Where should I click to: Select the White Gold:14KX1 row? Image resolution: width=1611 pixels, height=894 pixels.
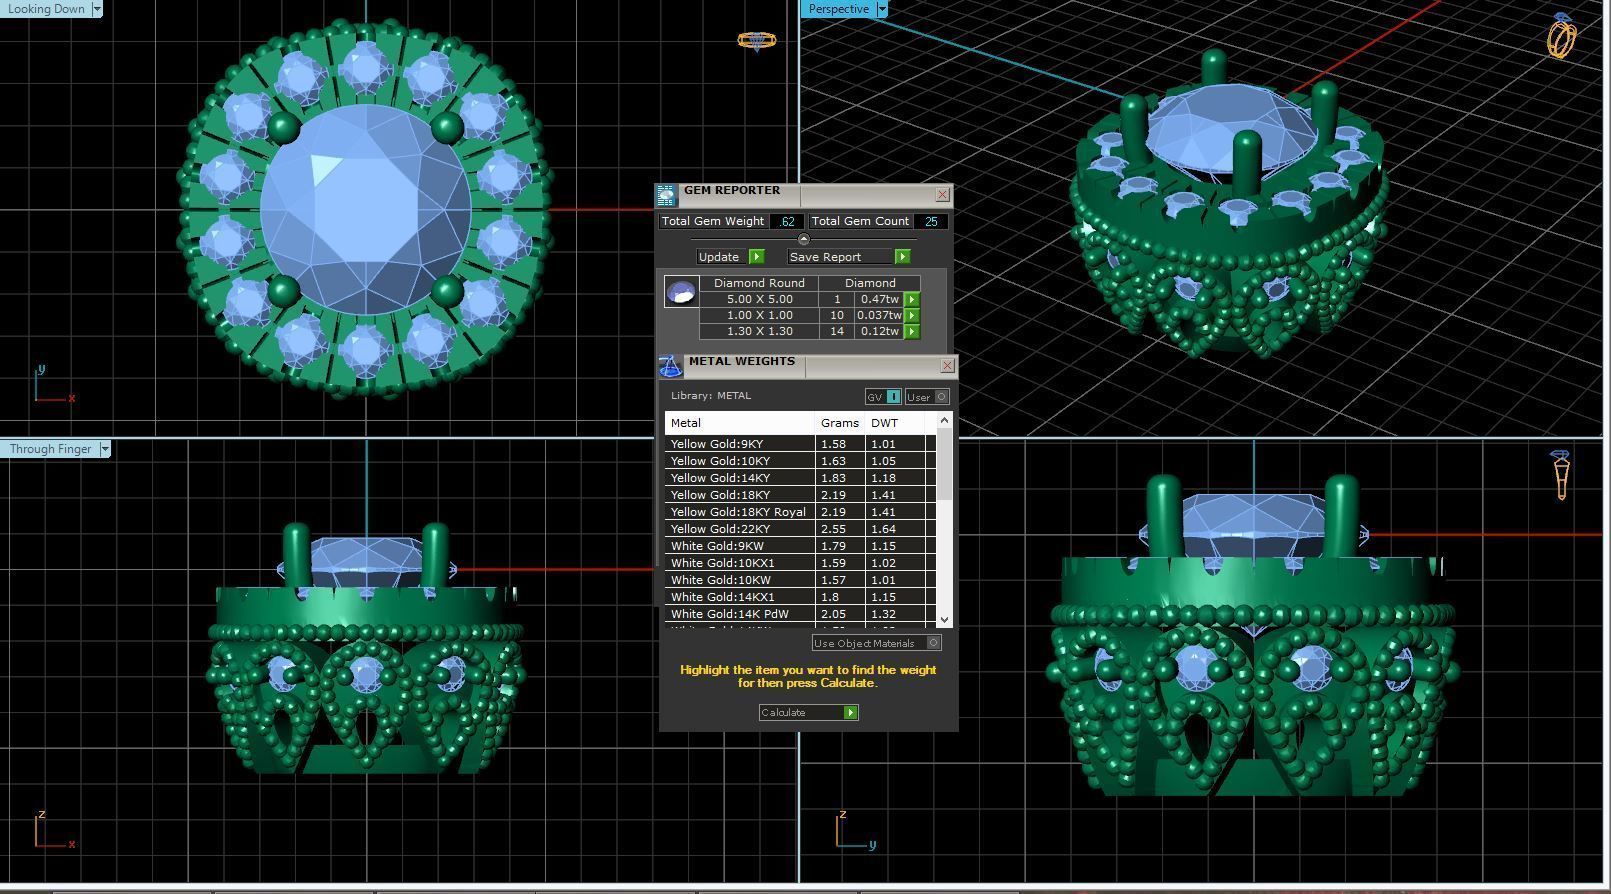pyautogui.click(x=800, y=597)
